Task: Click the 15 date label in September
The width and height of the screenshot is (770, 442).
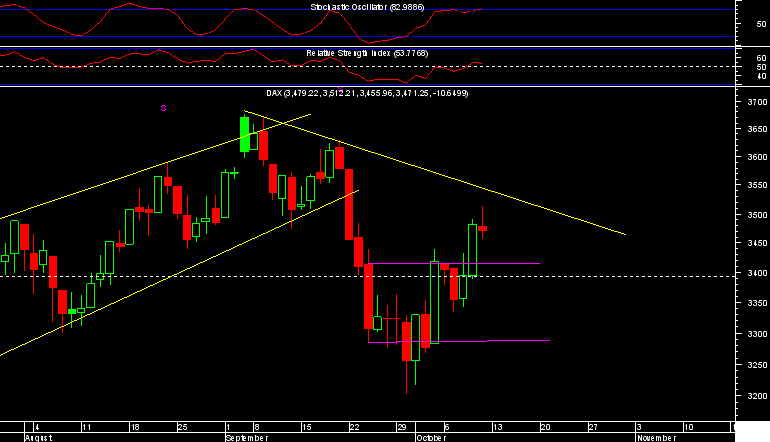Action: click(306, 427)
